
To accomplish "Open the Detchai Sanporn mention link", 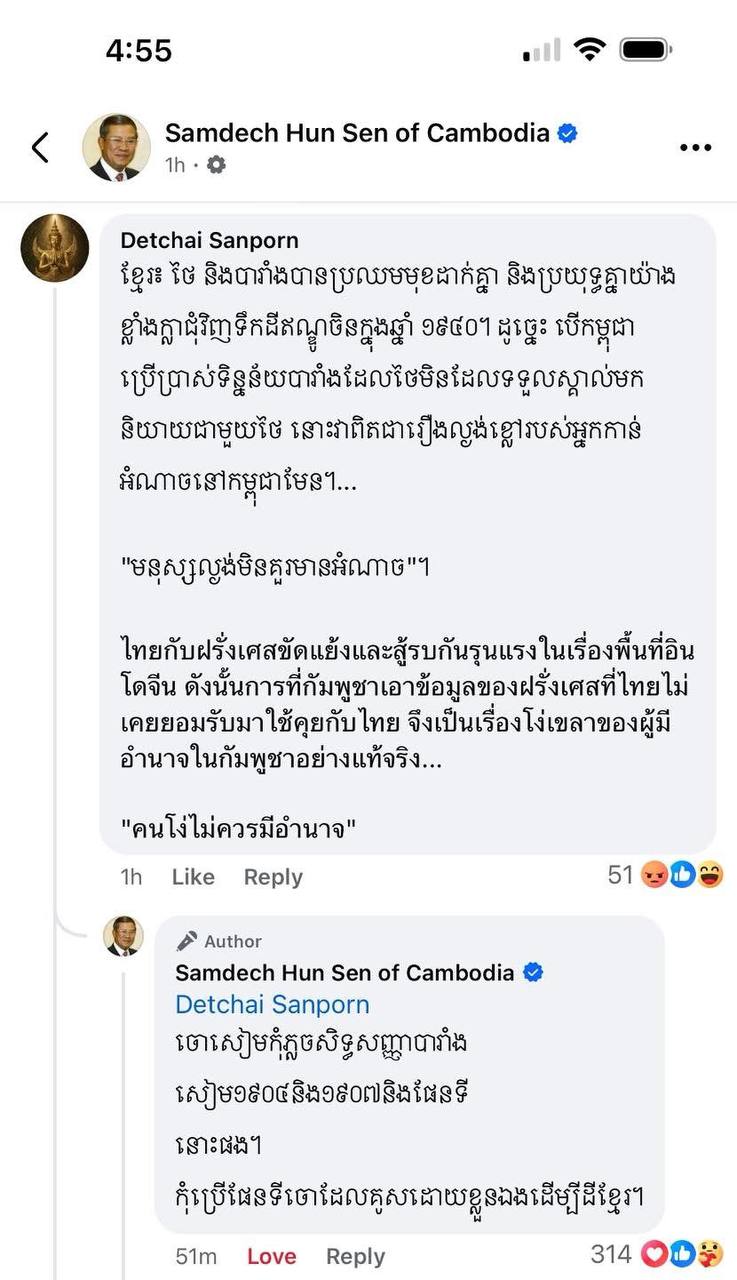I will [272, 1004].
